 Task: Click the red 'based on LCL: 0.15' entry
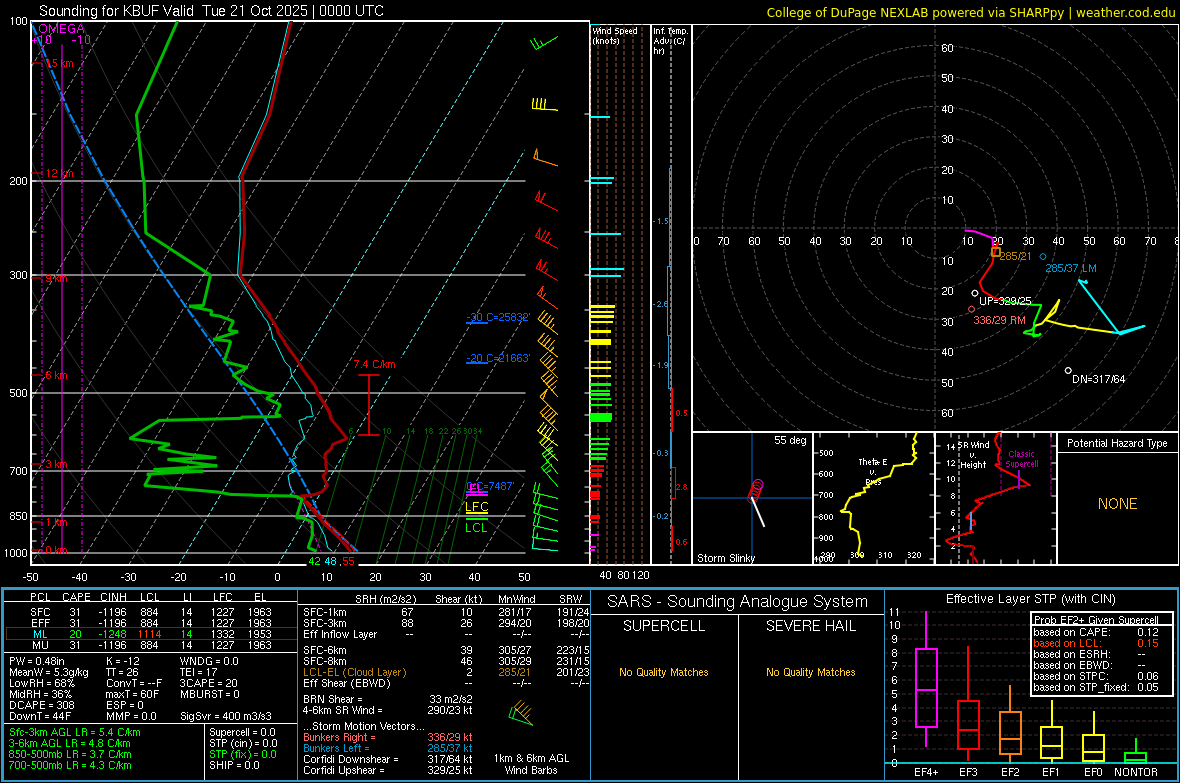pos(1095,643)
